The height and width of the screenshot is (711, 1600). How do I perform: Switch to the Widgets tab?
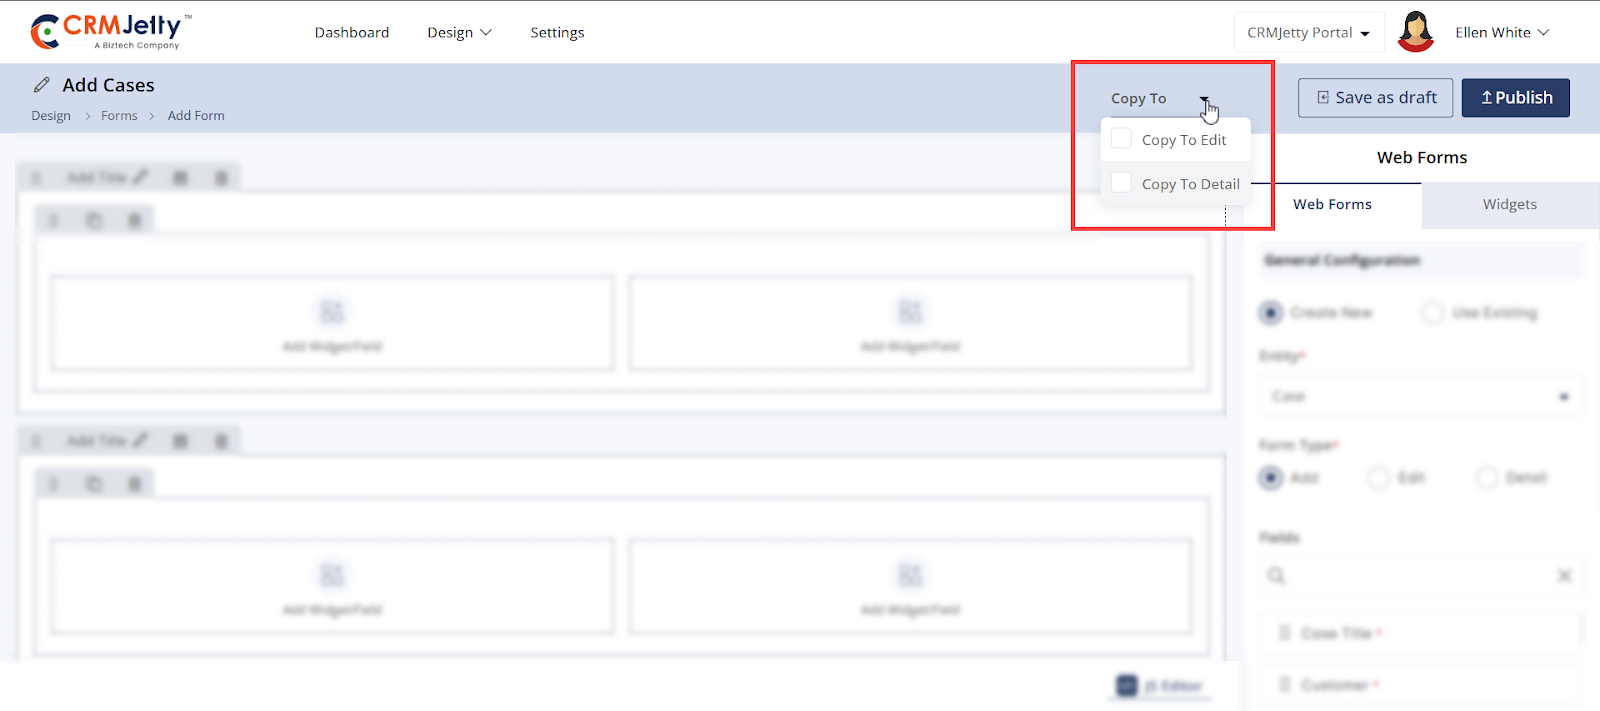tap(1509, 205)
